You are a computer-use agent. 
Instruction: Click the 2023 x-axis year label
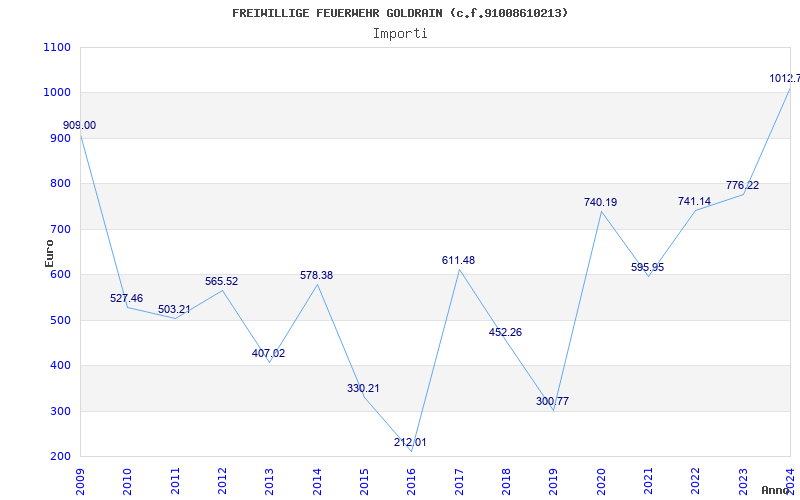tap(742, 479)
